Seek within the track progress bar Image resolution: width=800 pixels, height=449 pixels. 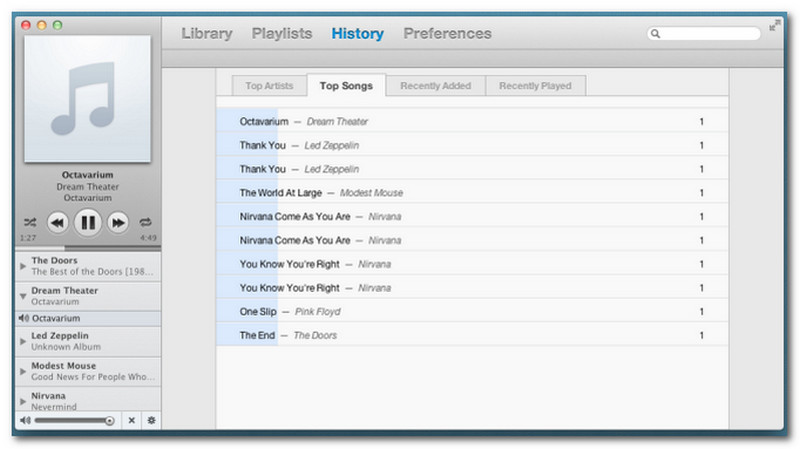(88, 247)
